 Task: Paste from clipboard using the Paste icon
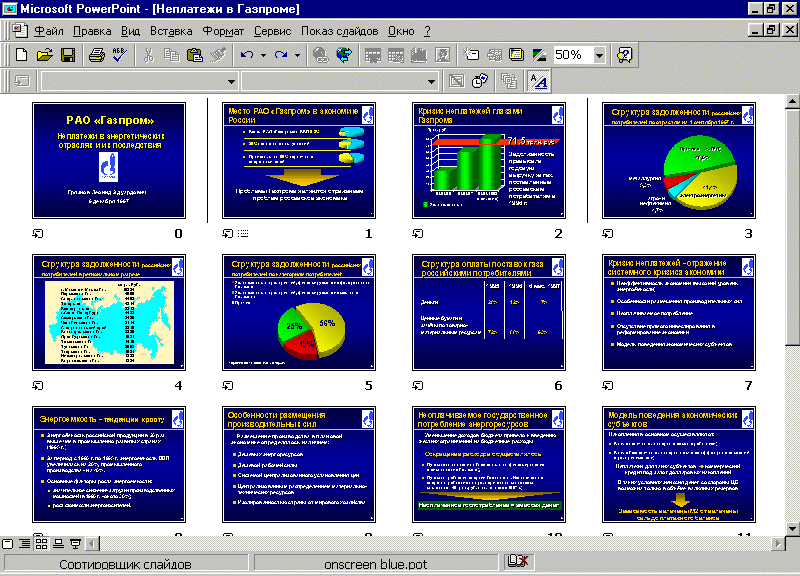point(195,55)
